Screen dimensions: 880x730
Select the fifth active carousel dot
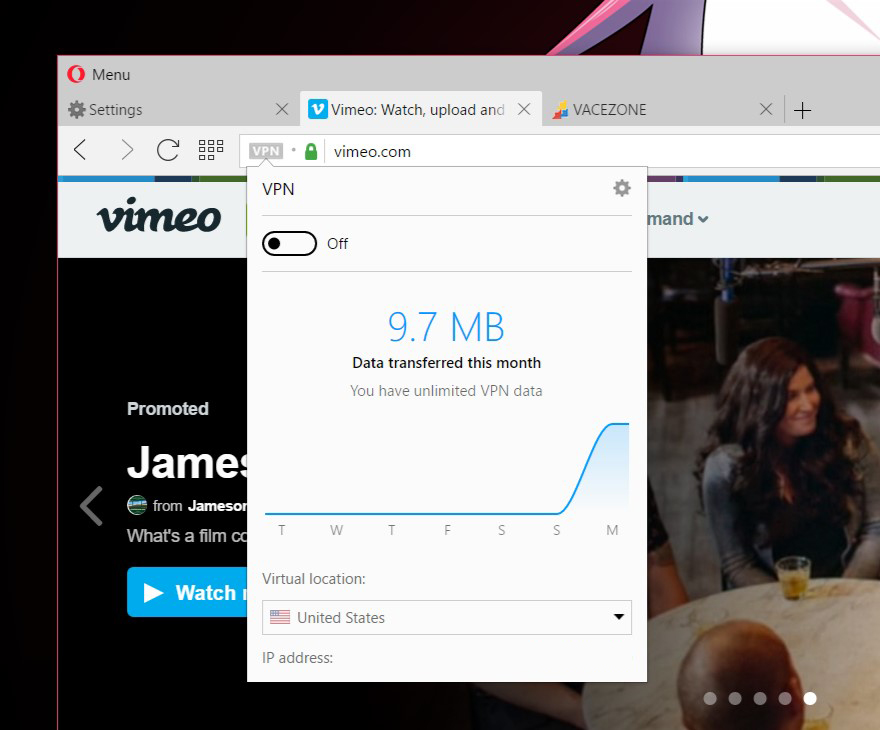pyautogui.click(x=810, y=698)
